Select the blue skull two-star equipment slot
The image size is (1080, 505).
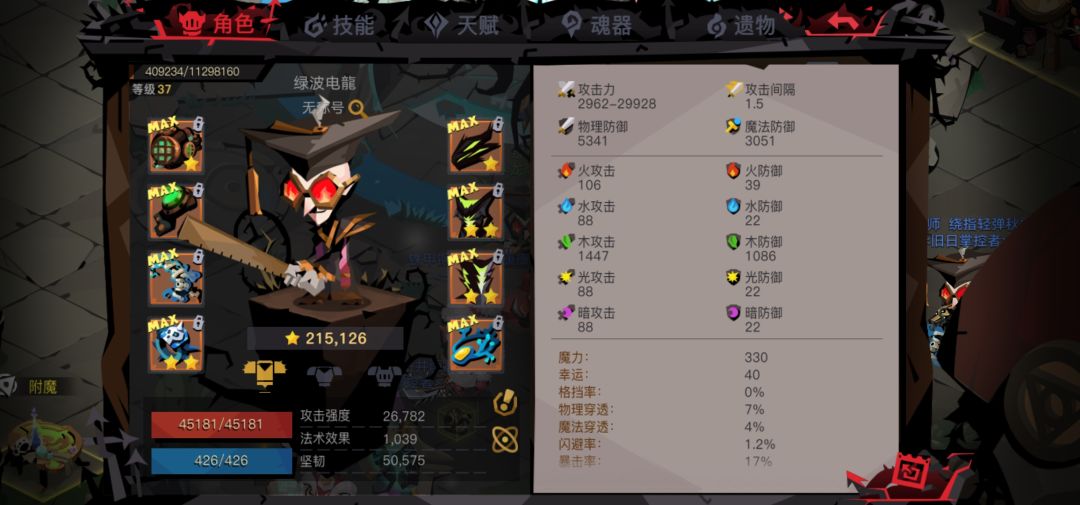click(x=176, y=344)
